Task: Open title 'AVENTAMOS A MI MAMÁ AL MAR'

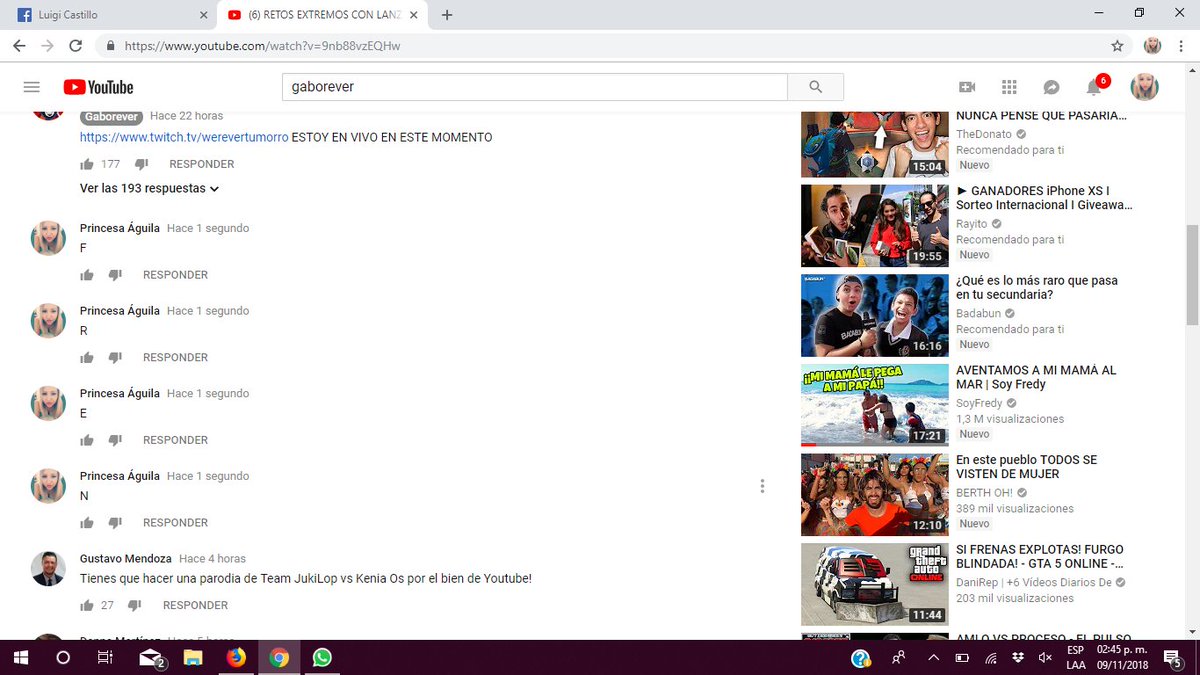Action: [1036, 377]
